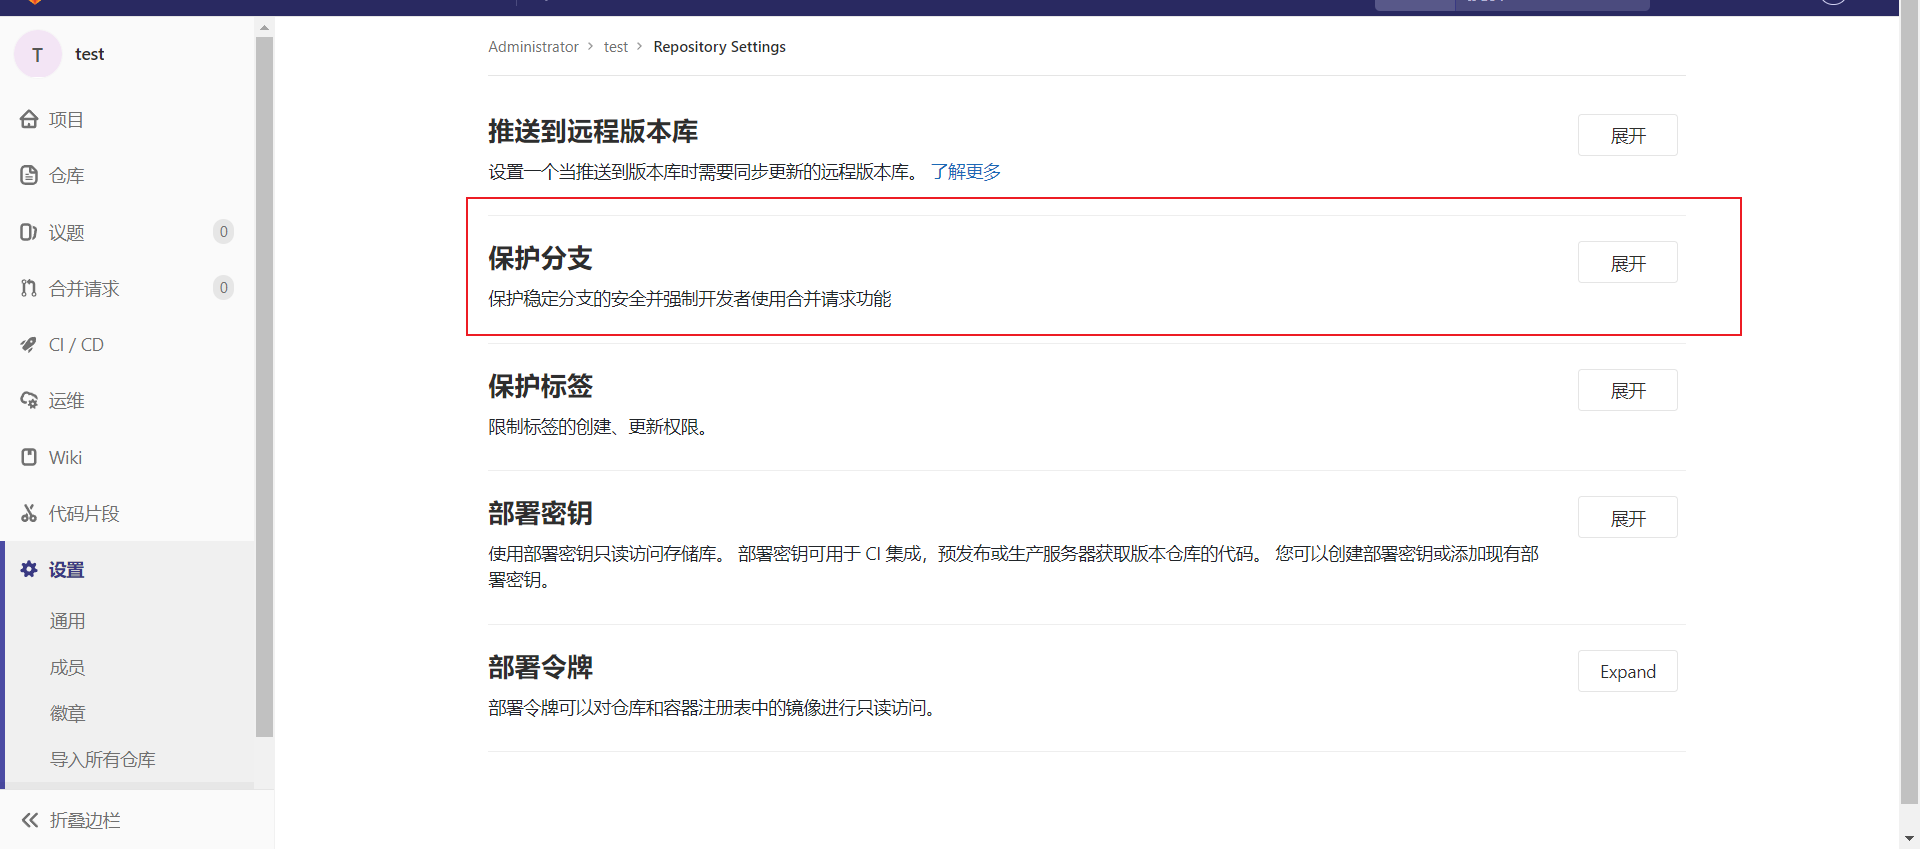This screenshot has height=849, width=1920.
Task: Click the T project avatar
Action: [x=38, y=54]
